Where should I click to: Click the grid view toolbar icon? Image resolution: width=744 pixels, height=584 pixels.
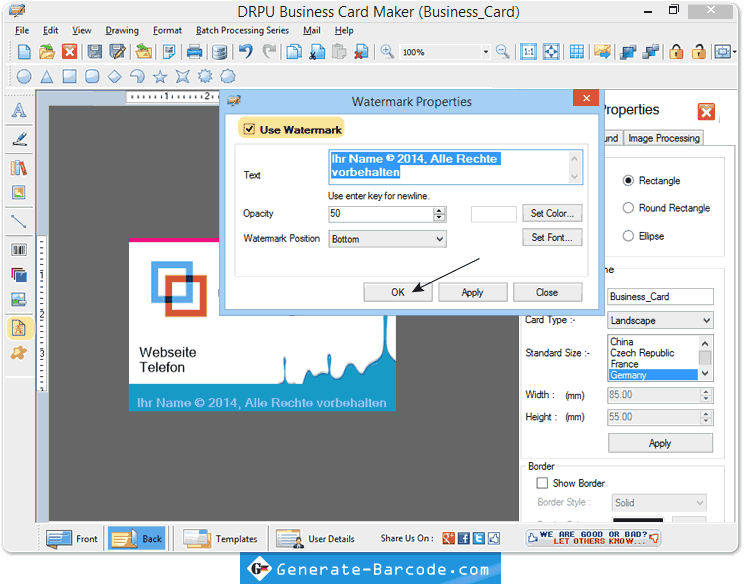pos(577,52)
